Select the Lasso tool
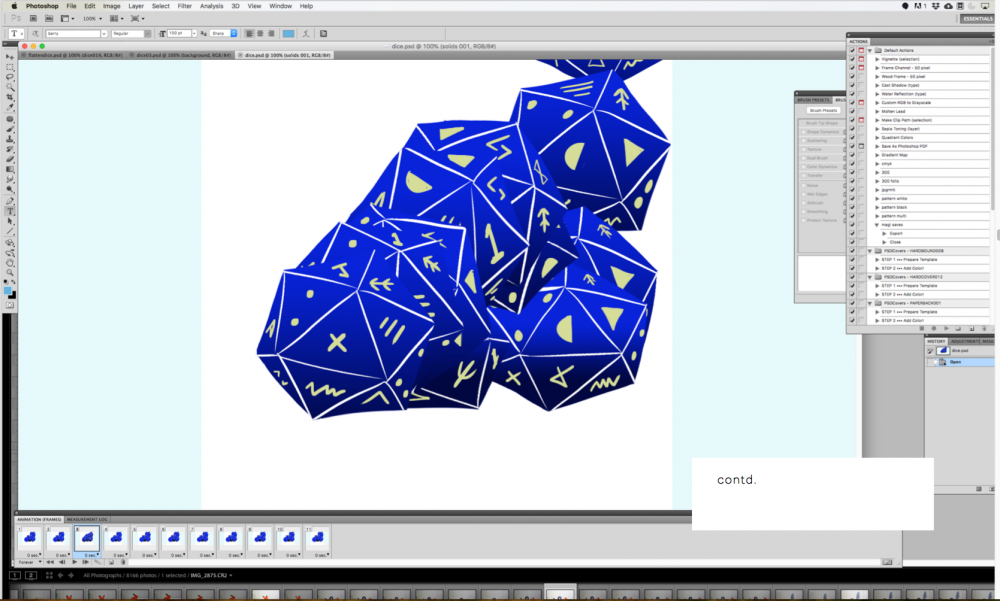This screenshot has width=1000, height=601. (x=10, y=77)
